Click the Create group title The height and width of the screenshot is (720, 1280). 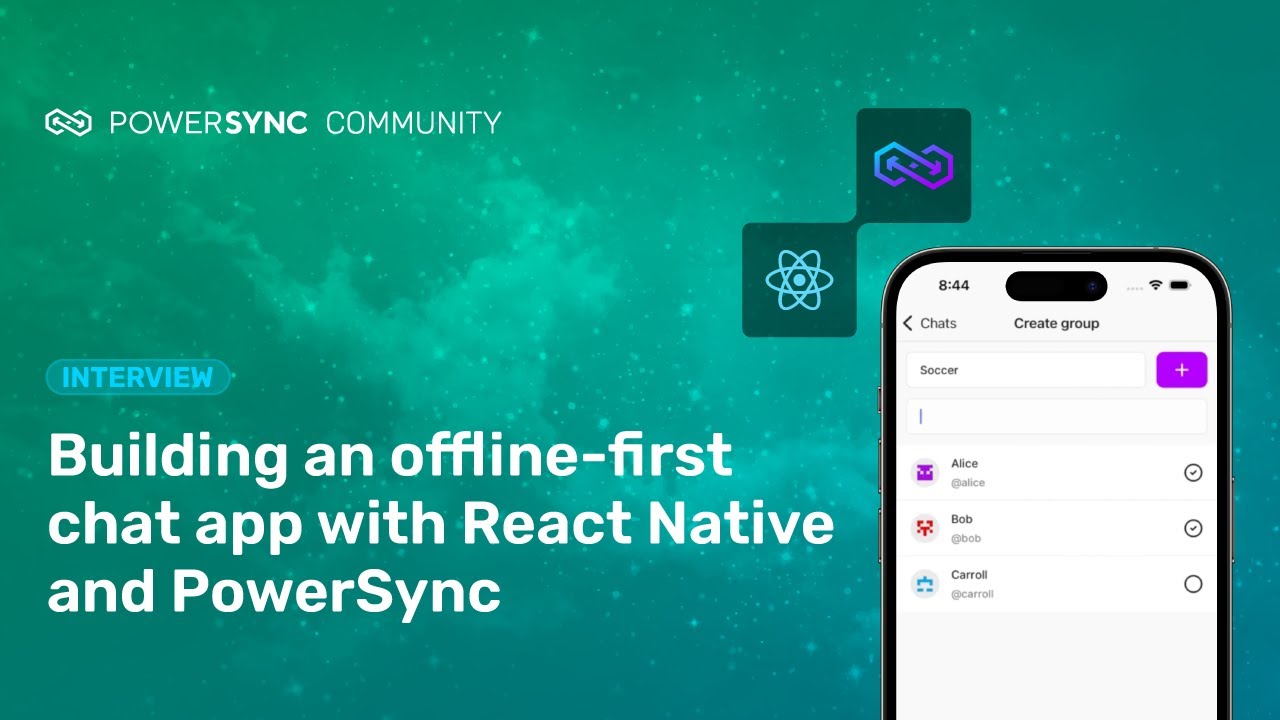pyautogui.click(x=1056, y=323)
